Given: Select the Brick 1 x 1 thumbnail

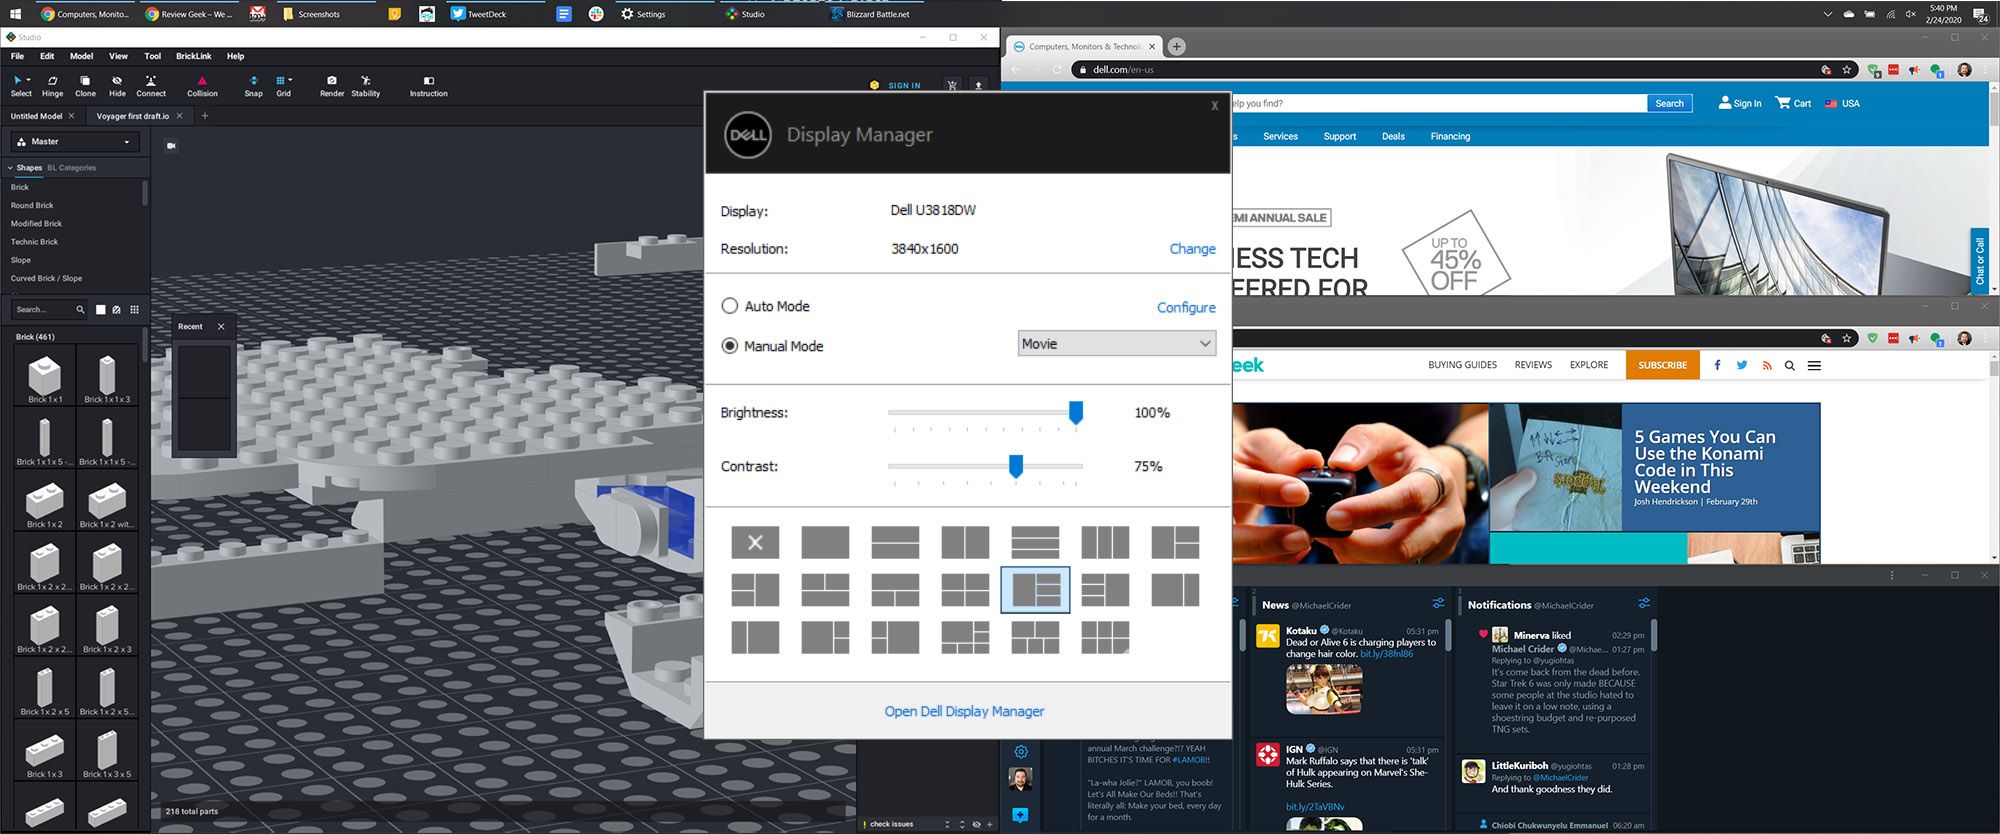Looking at the screenshot, I should [45, 377].
